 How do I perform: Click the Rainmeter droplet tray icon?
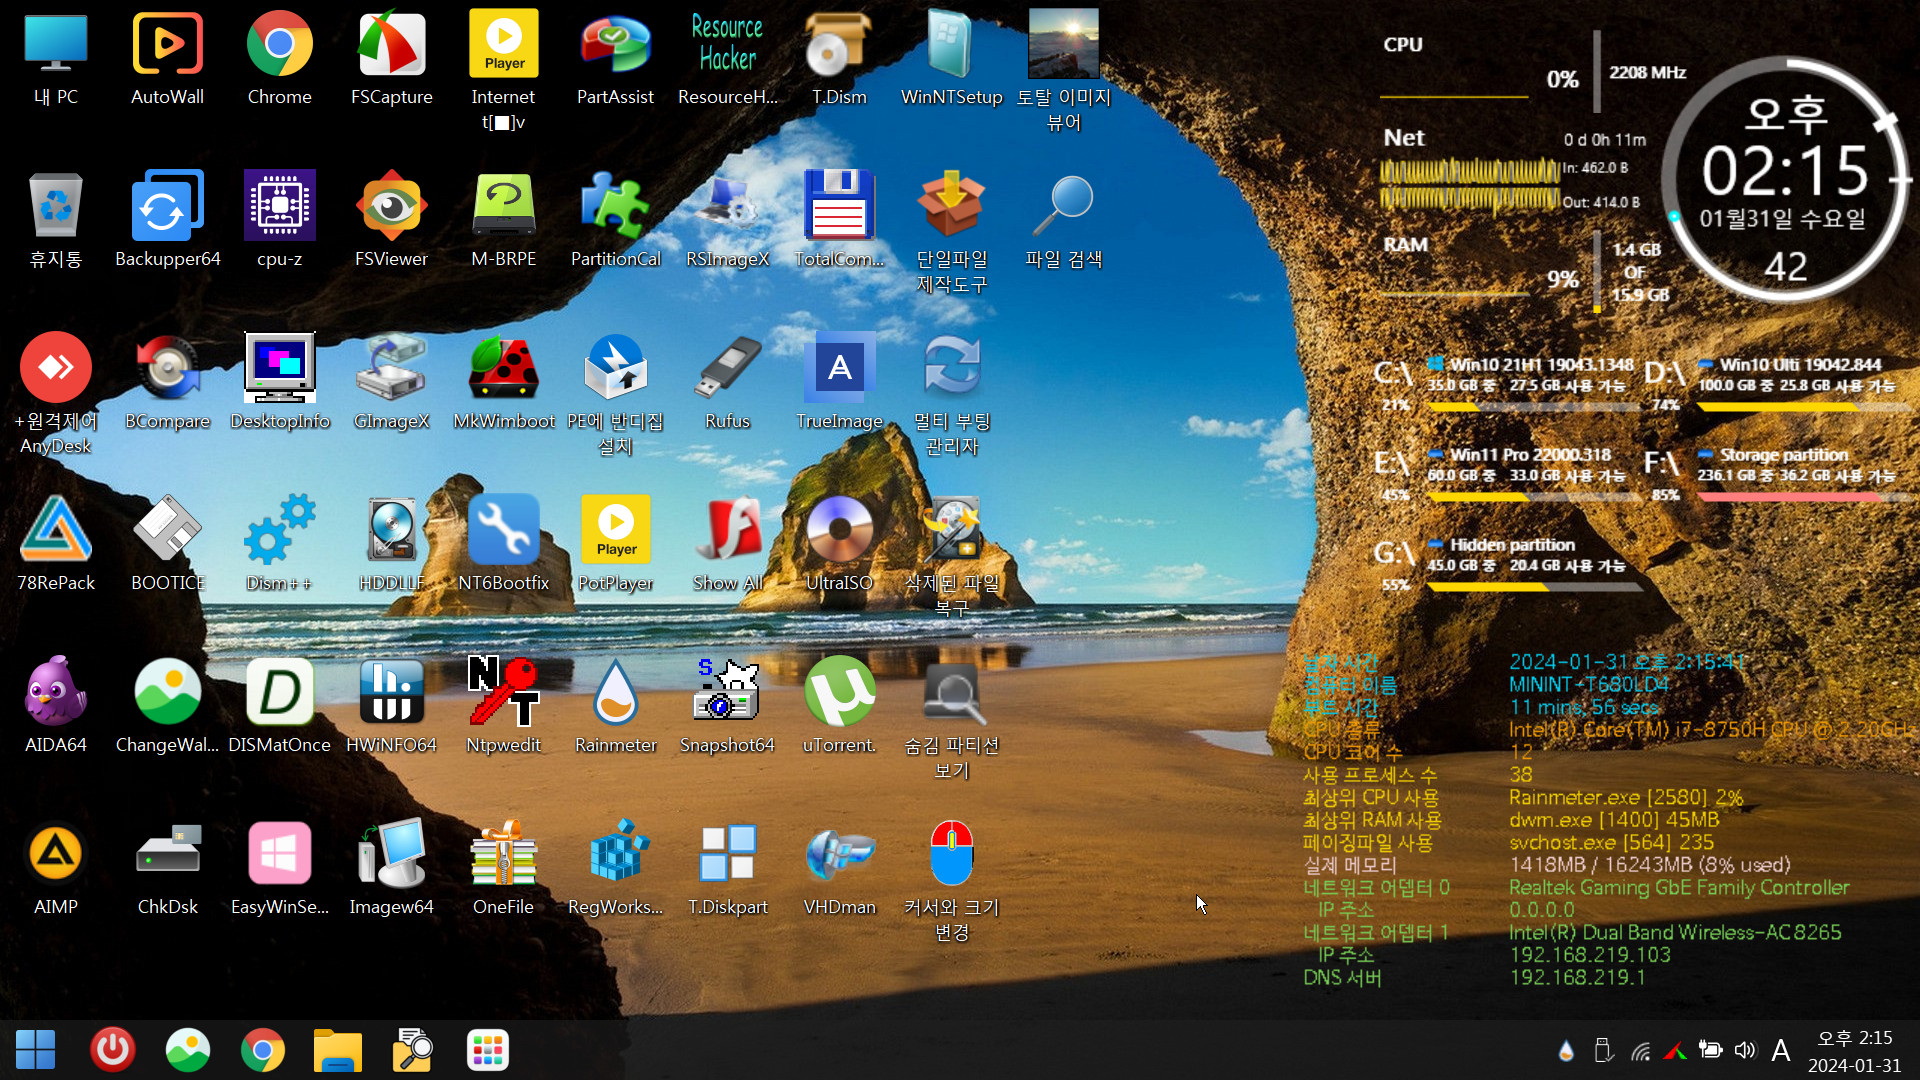(1566, 1050)
